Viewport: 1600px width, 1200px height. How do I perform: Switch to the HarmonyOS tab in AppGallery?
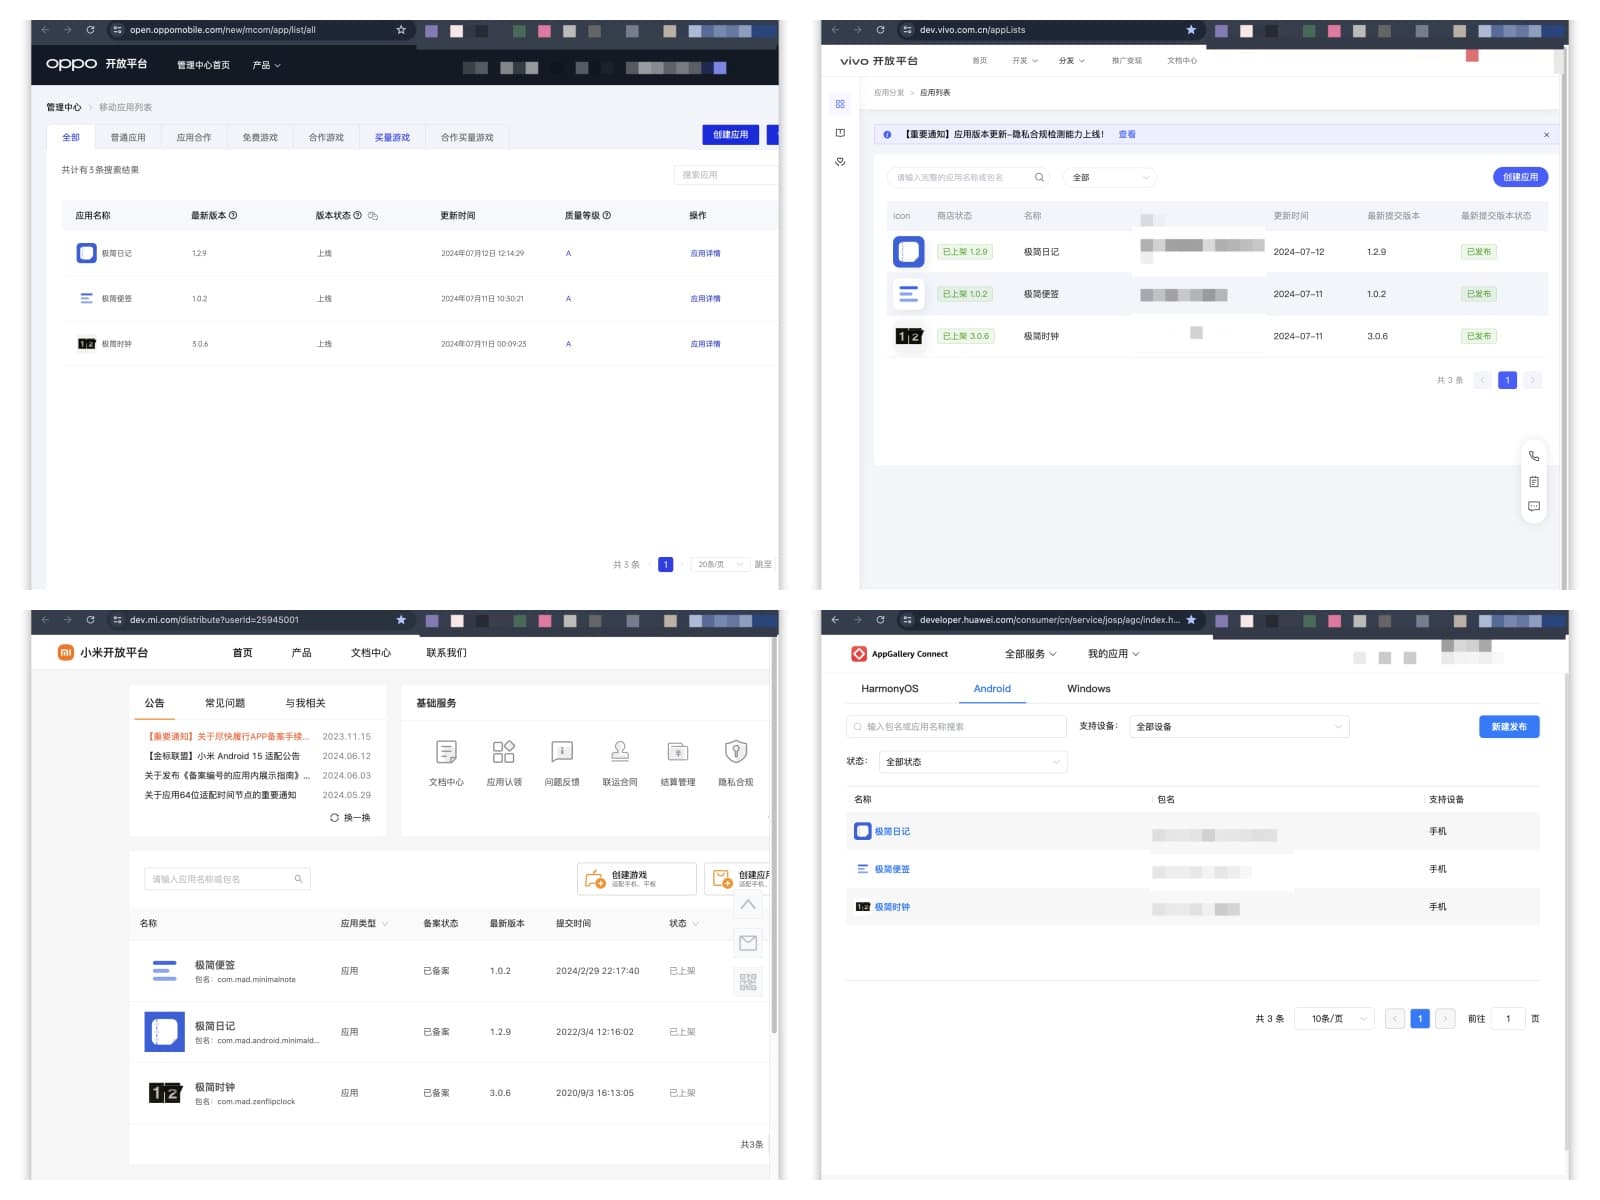pos(889,689)
